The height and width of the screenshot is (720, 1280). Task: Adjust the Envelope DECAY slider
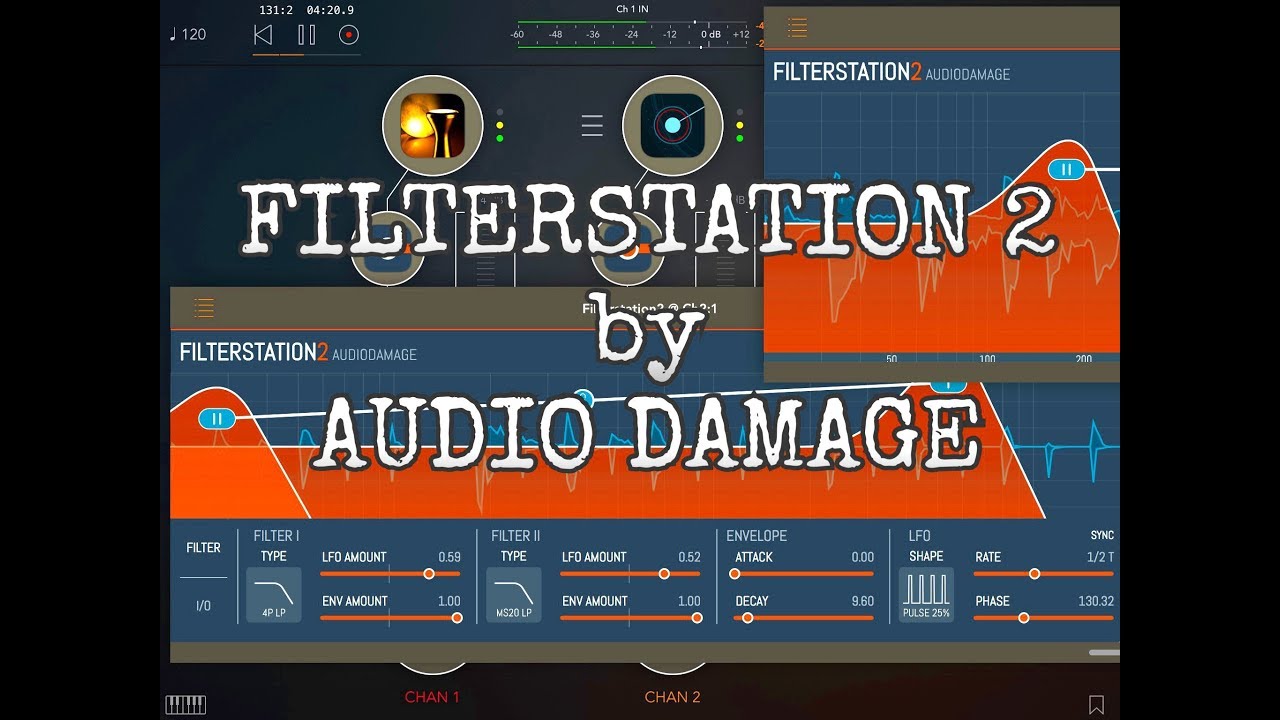(803, 618)
